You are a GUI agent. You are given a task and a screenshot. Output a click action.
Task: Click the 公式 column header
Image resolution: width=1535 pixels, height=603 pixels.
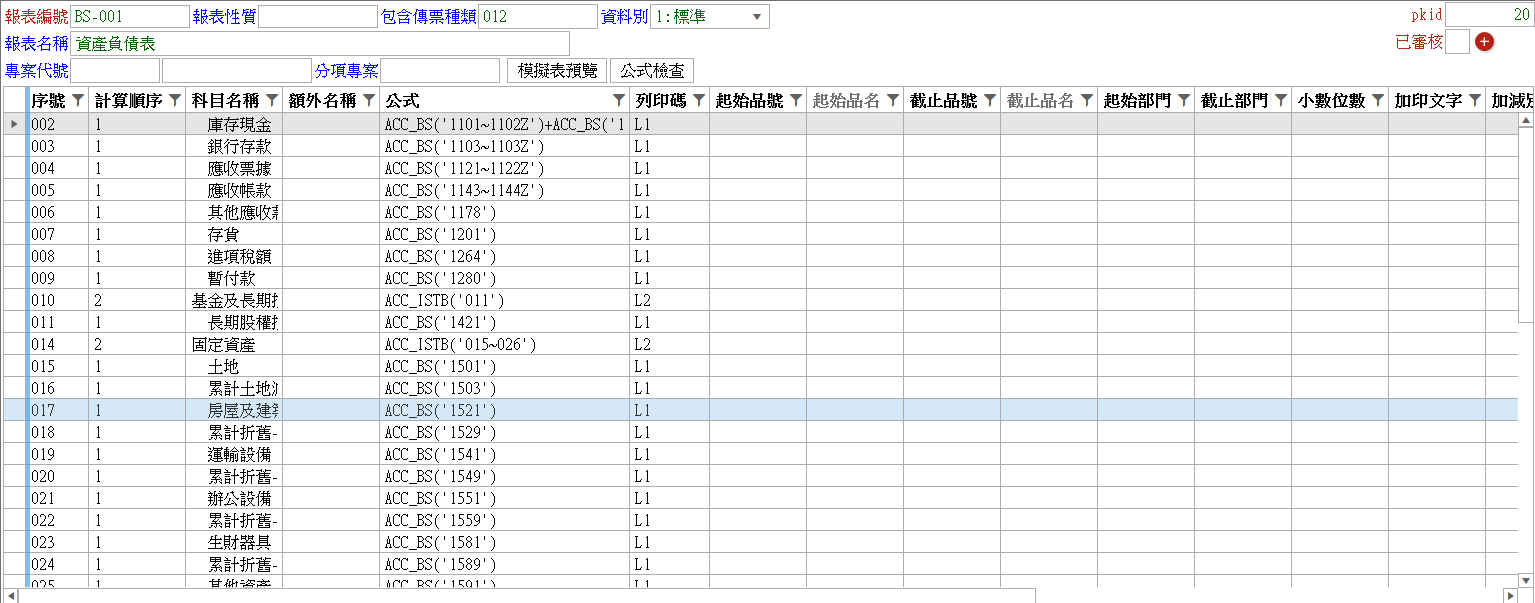pyautogui.click(x=505, y=100)
